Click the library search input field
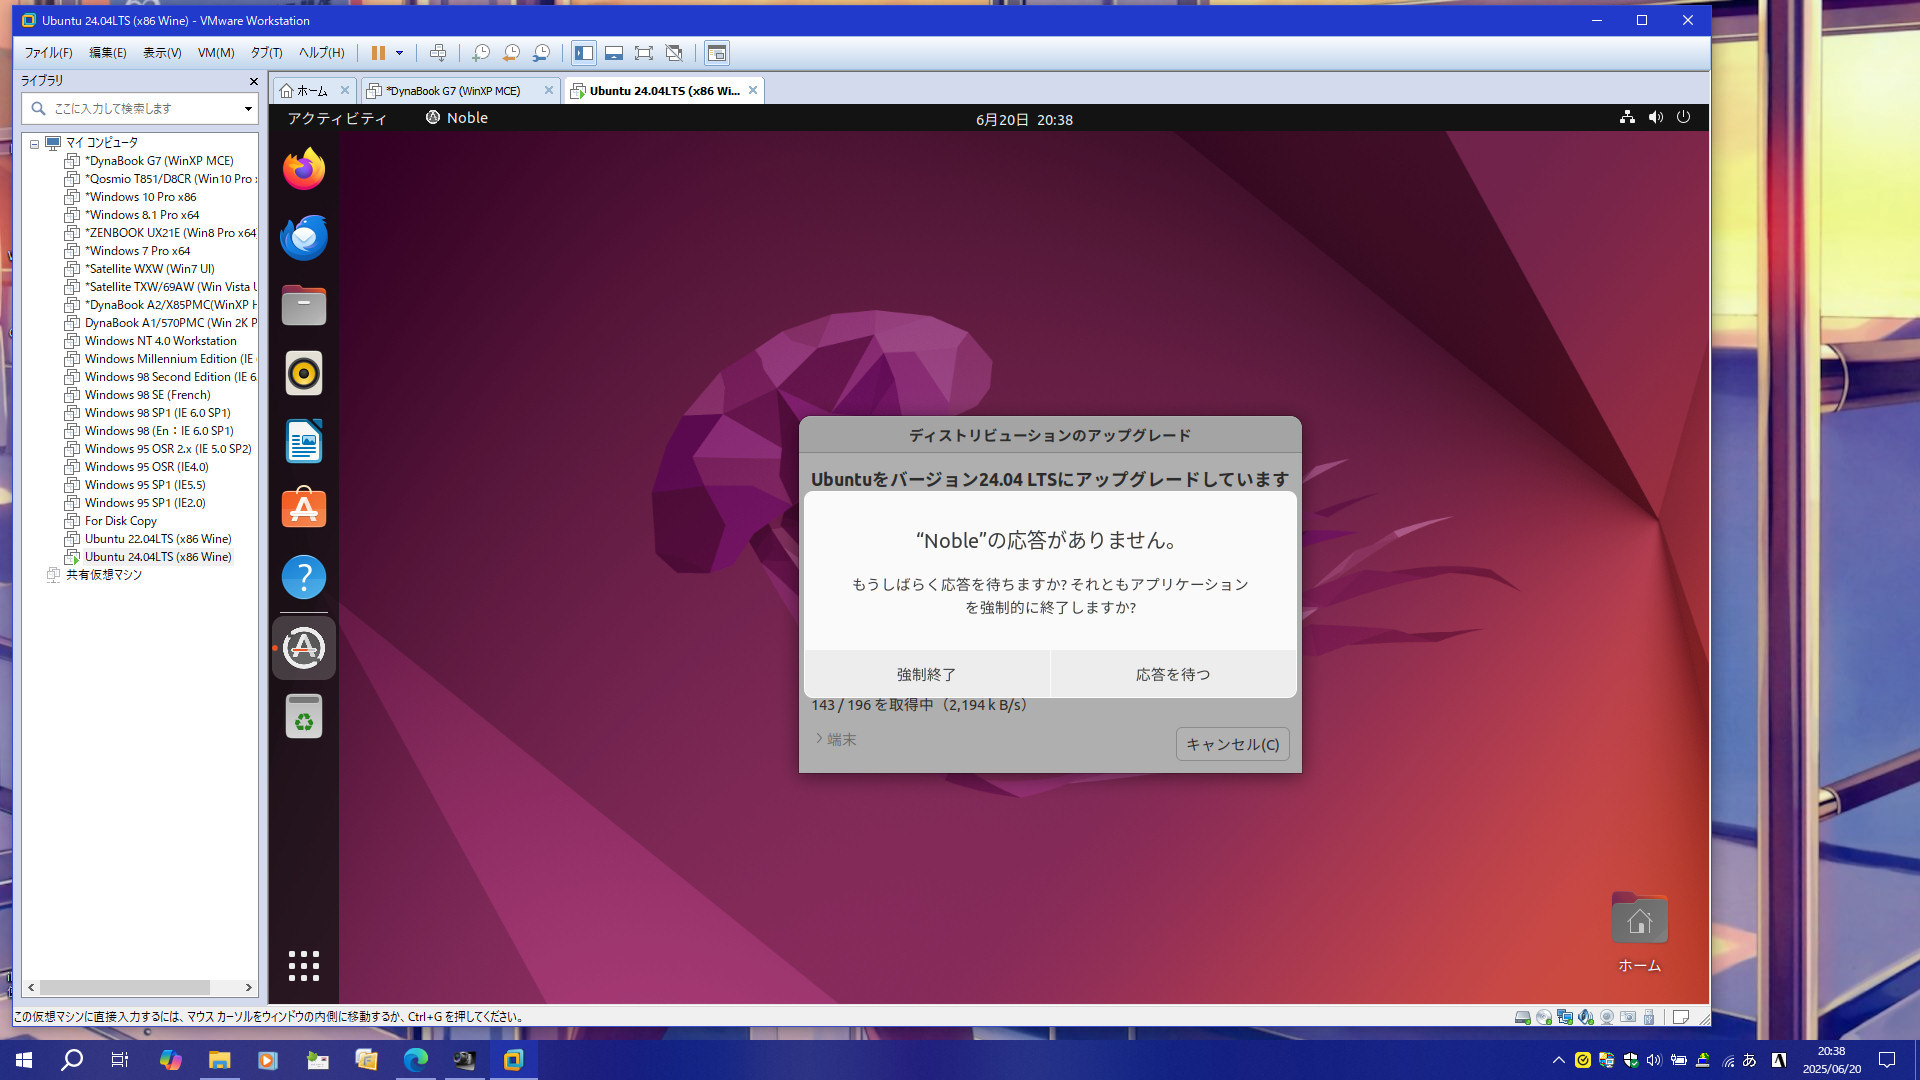1920x1080 pixels. pos(140,108)
